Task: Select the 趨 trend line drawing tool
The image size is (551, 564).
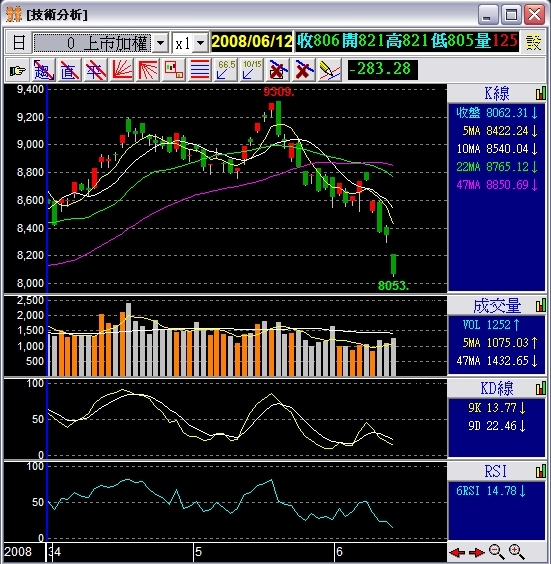Action: coord(44,70)
